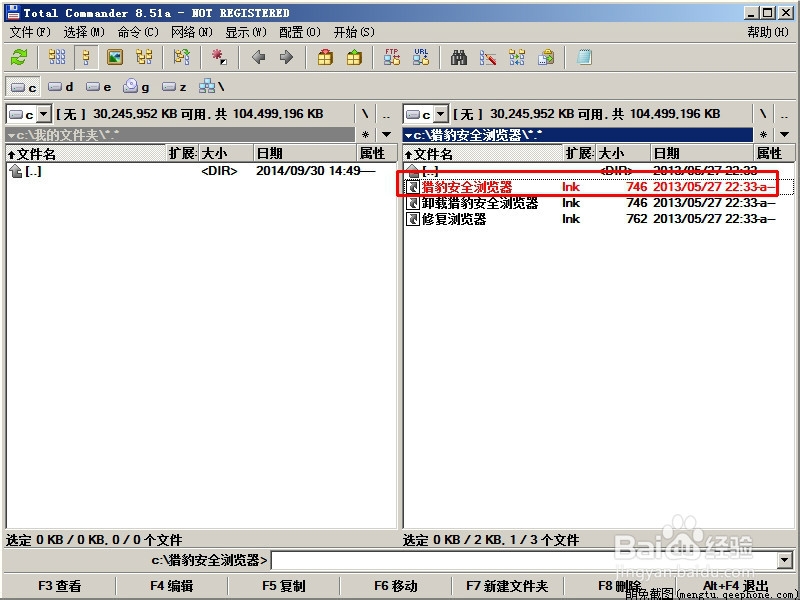The width and height of the screenshot is (800, 600).
Task: Sort right panel by 扩展 column
Action: pyautogui.click(x=580, y=154)
